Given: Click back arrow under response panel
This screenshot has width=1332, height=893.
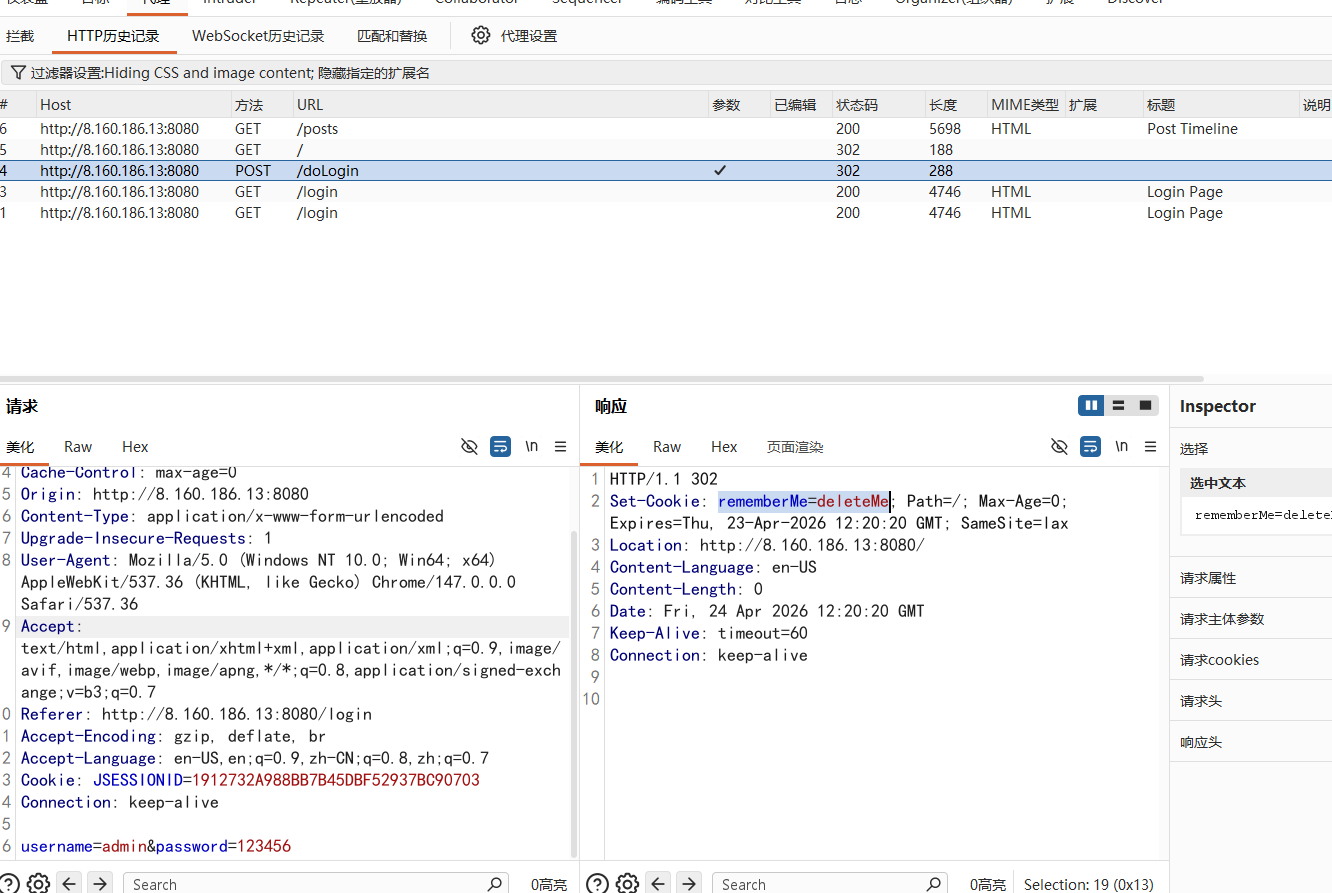Looking at the screenshot, I should (657, 883).
